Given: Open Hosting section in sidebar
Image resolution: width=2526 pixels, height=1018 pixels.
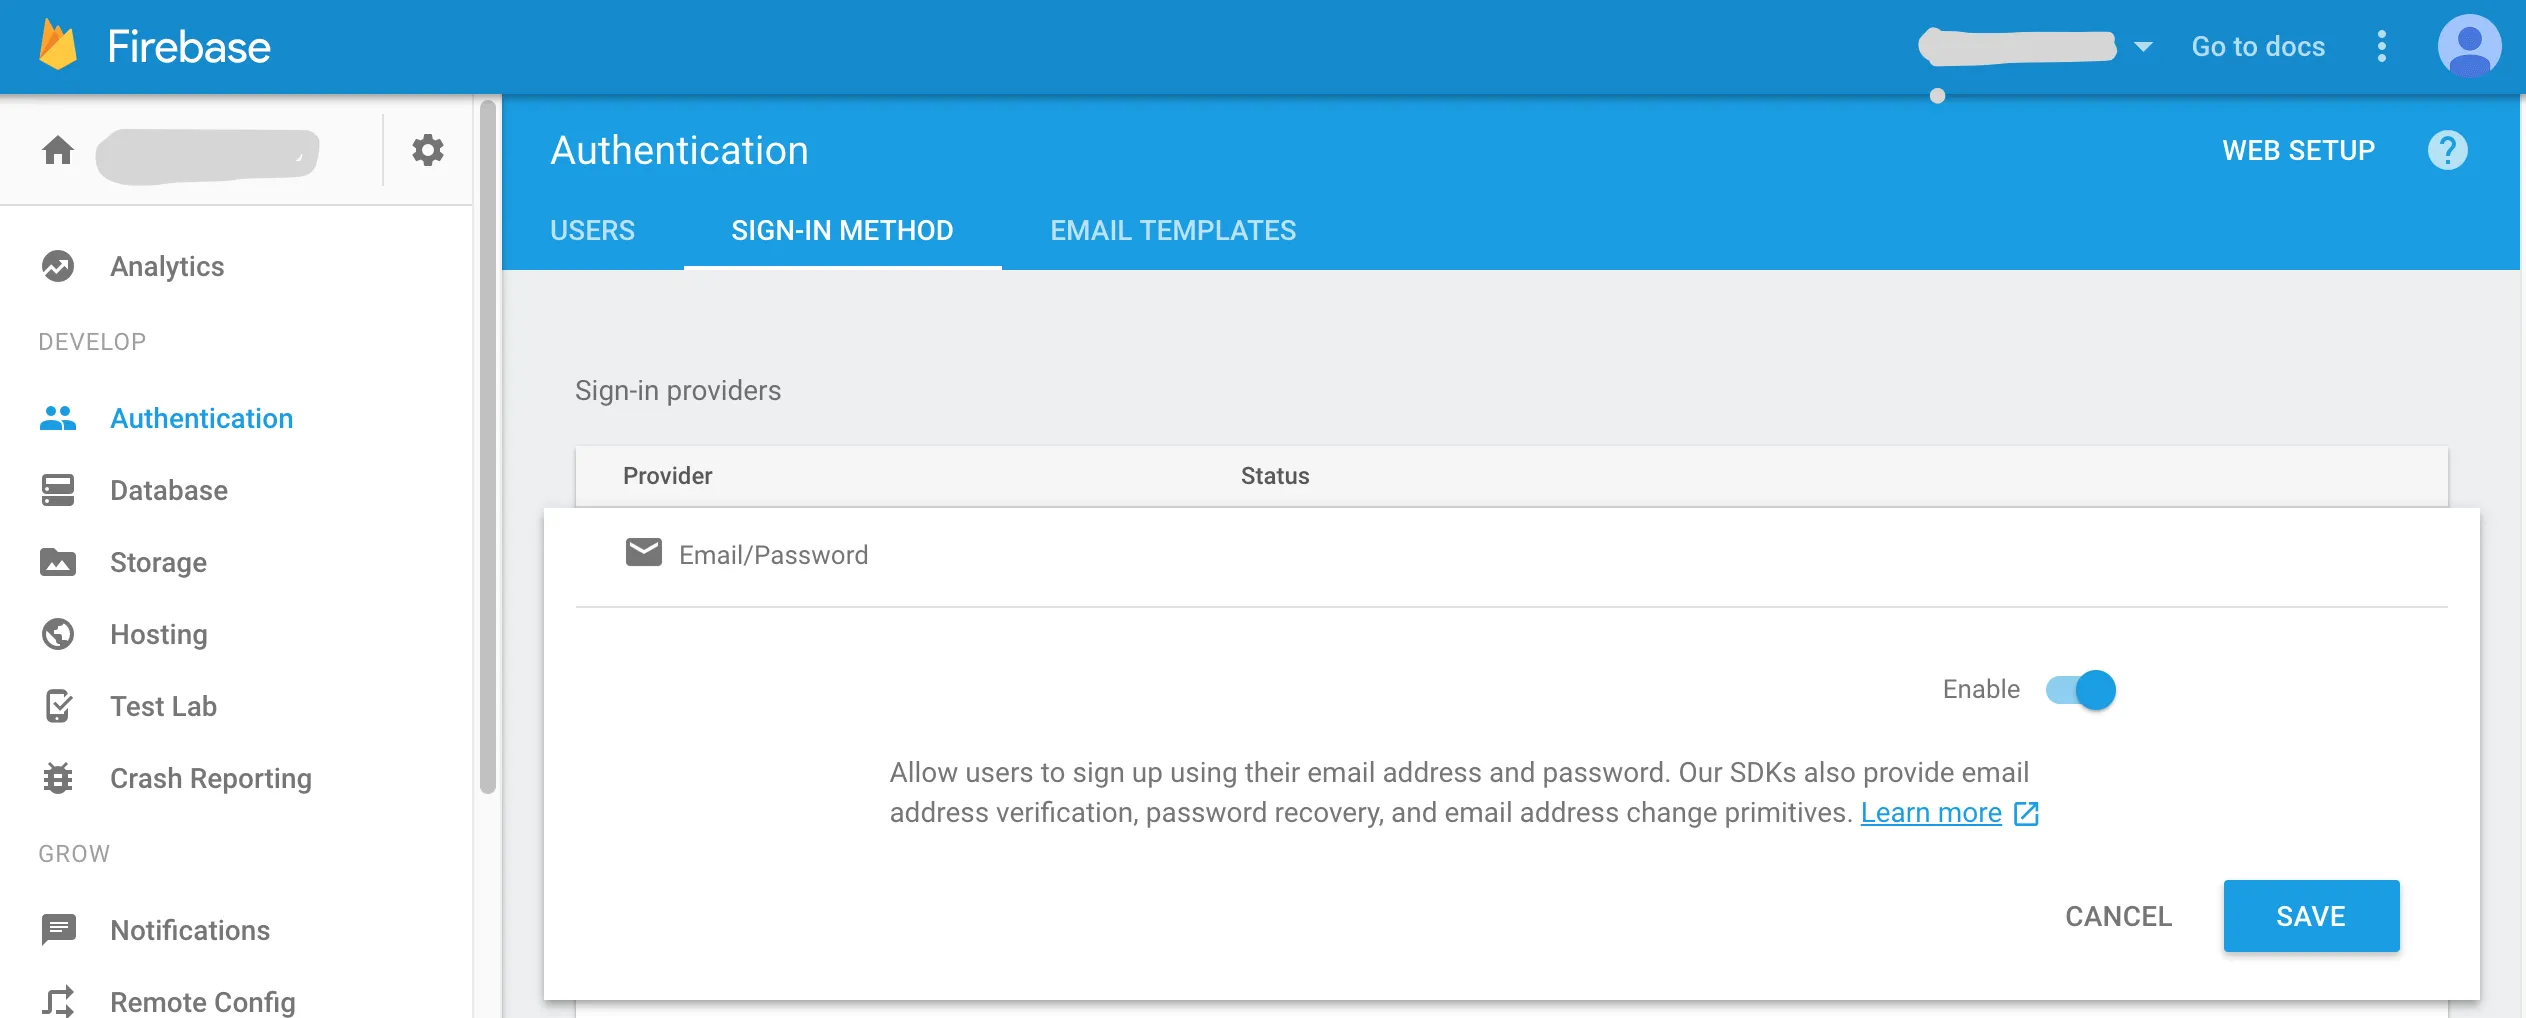Looking at the screenshot, I should pos(158,634).
